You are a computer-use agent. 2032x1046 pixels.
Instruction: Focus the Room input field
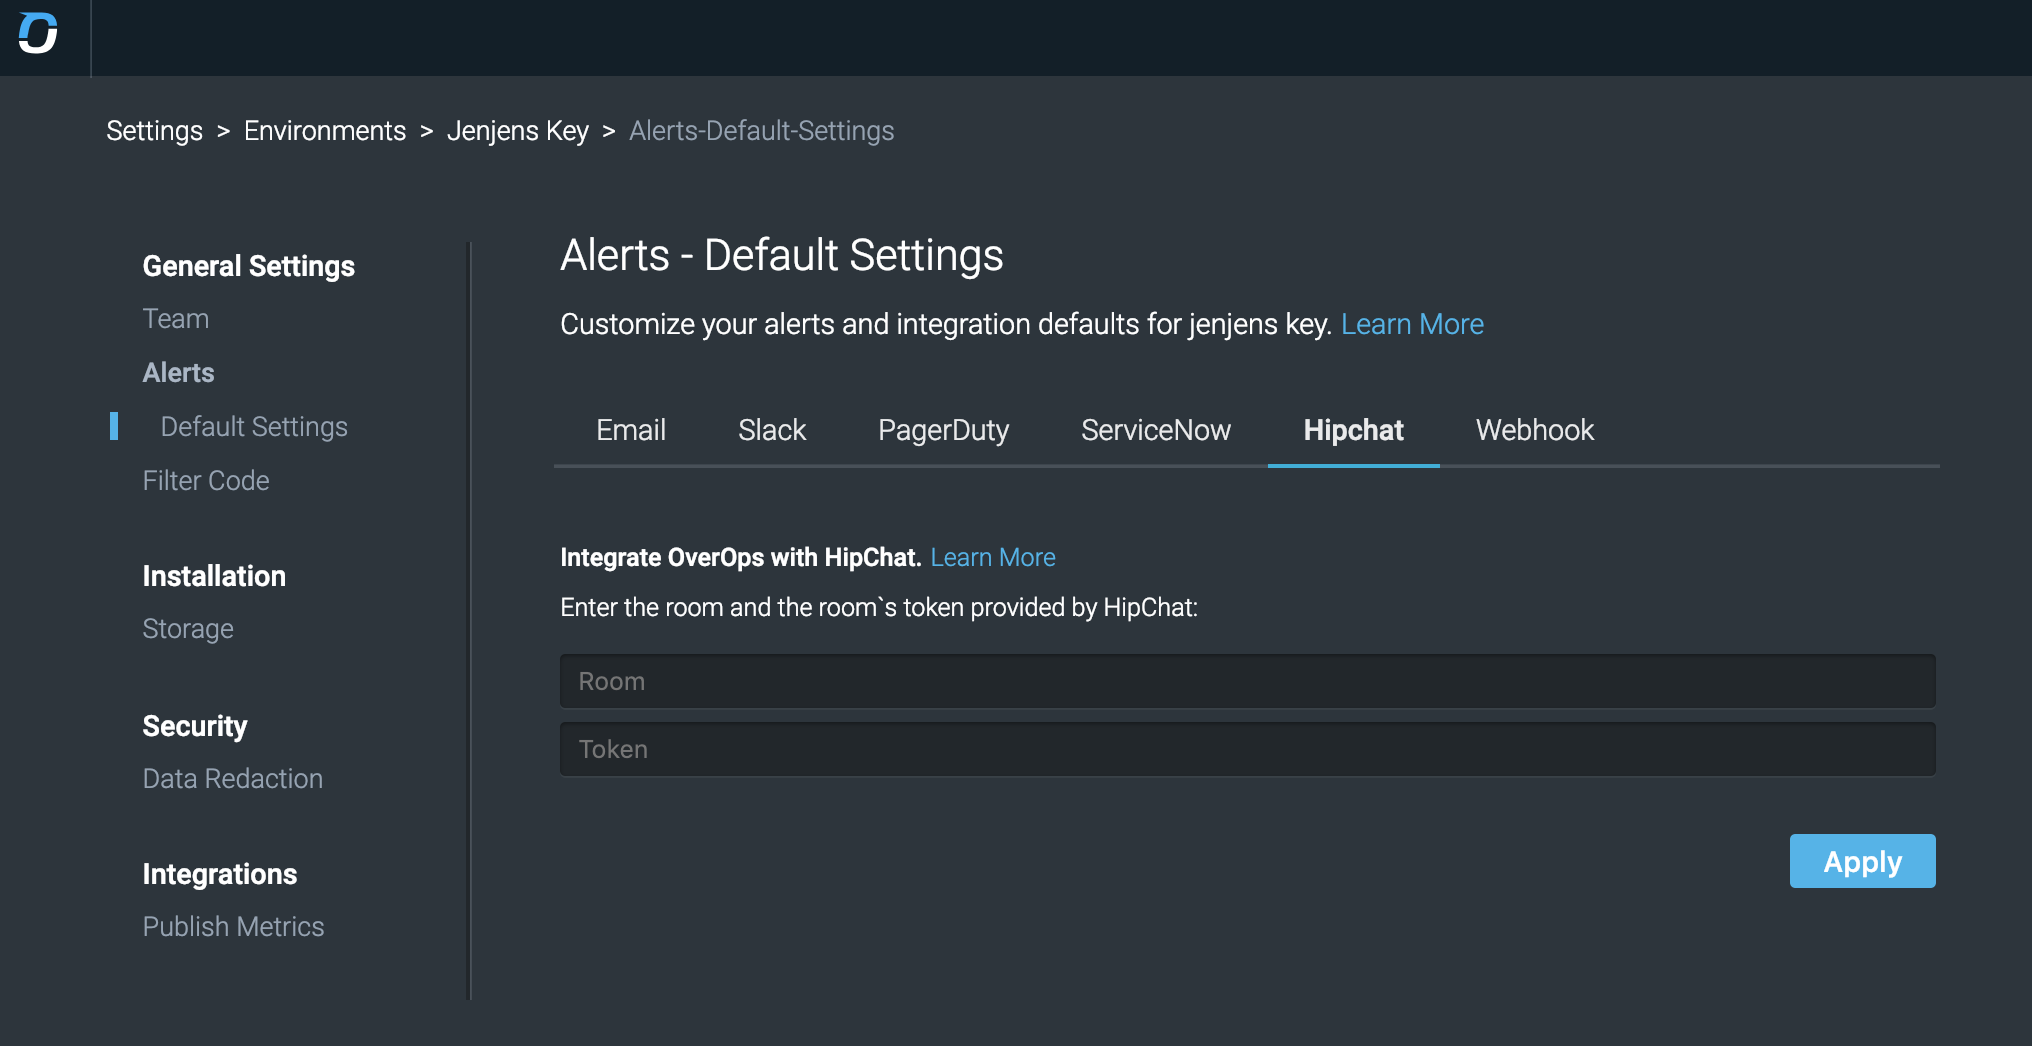[1248, 681]
